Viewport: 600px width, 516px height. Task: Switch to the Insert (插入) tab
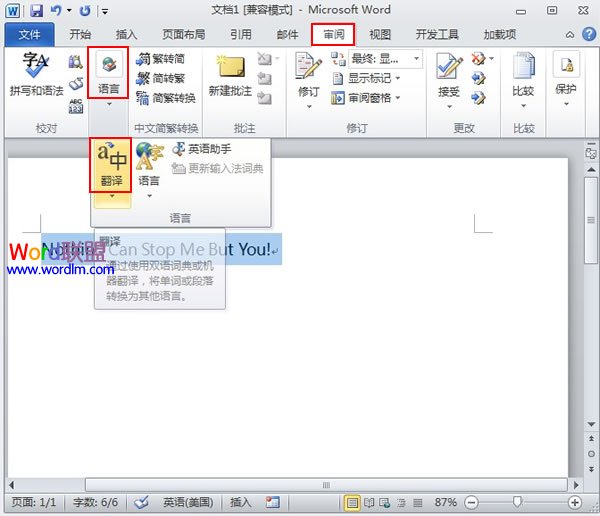point(126,35)
